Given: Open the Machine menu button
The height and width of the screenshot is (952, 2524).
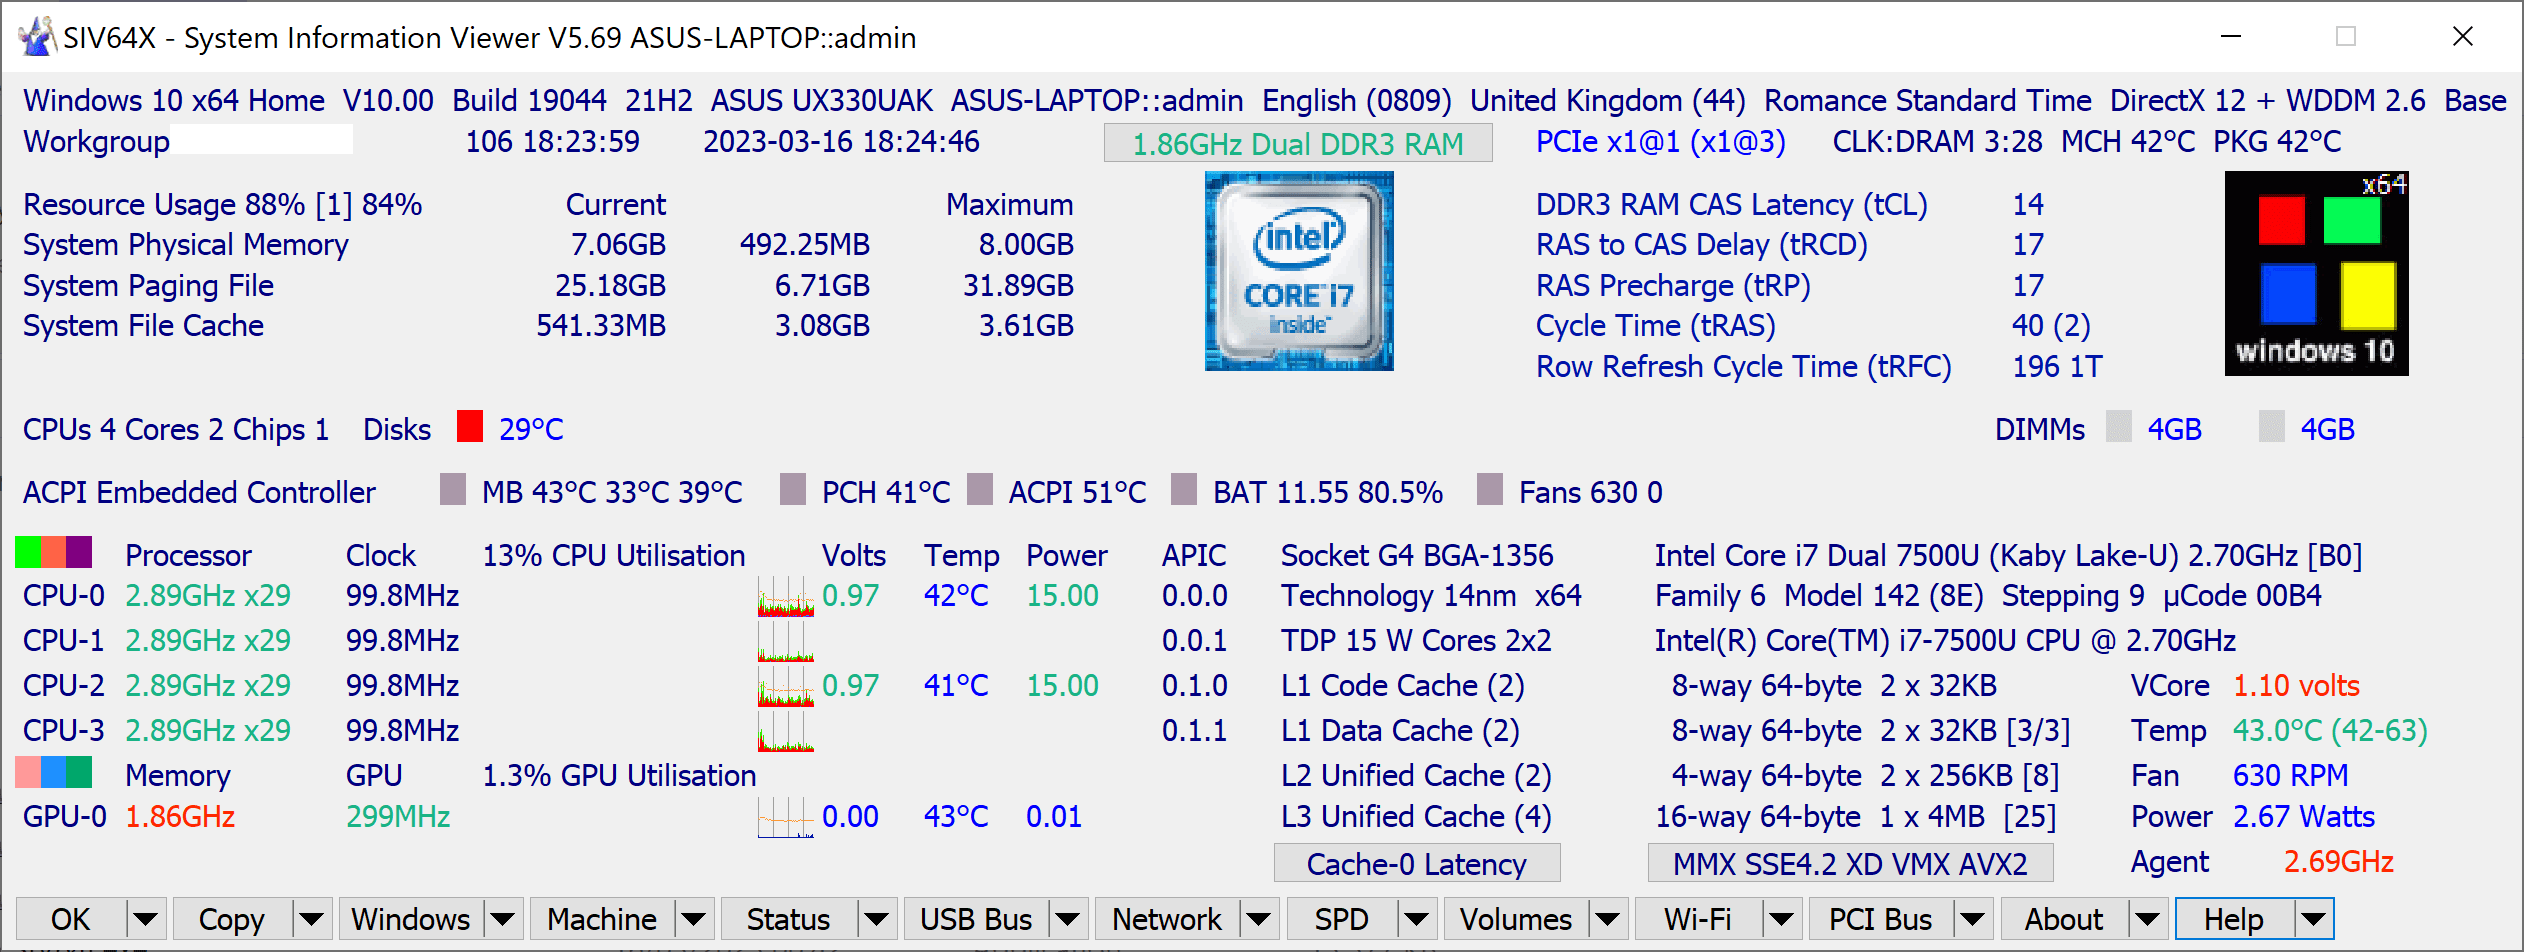Looking at the screenshot, I should (x=602, y=919).
